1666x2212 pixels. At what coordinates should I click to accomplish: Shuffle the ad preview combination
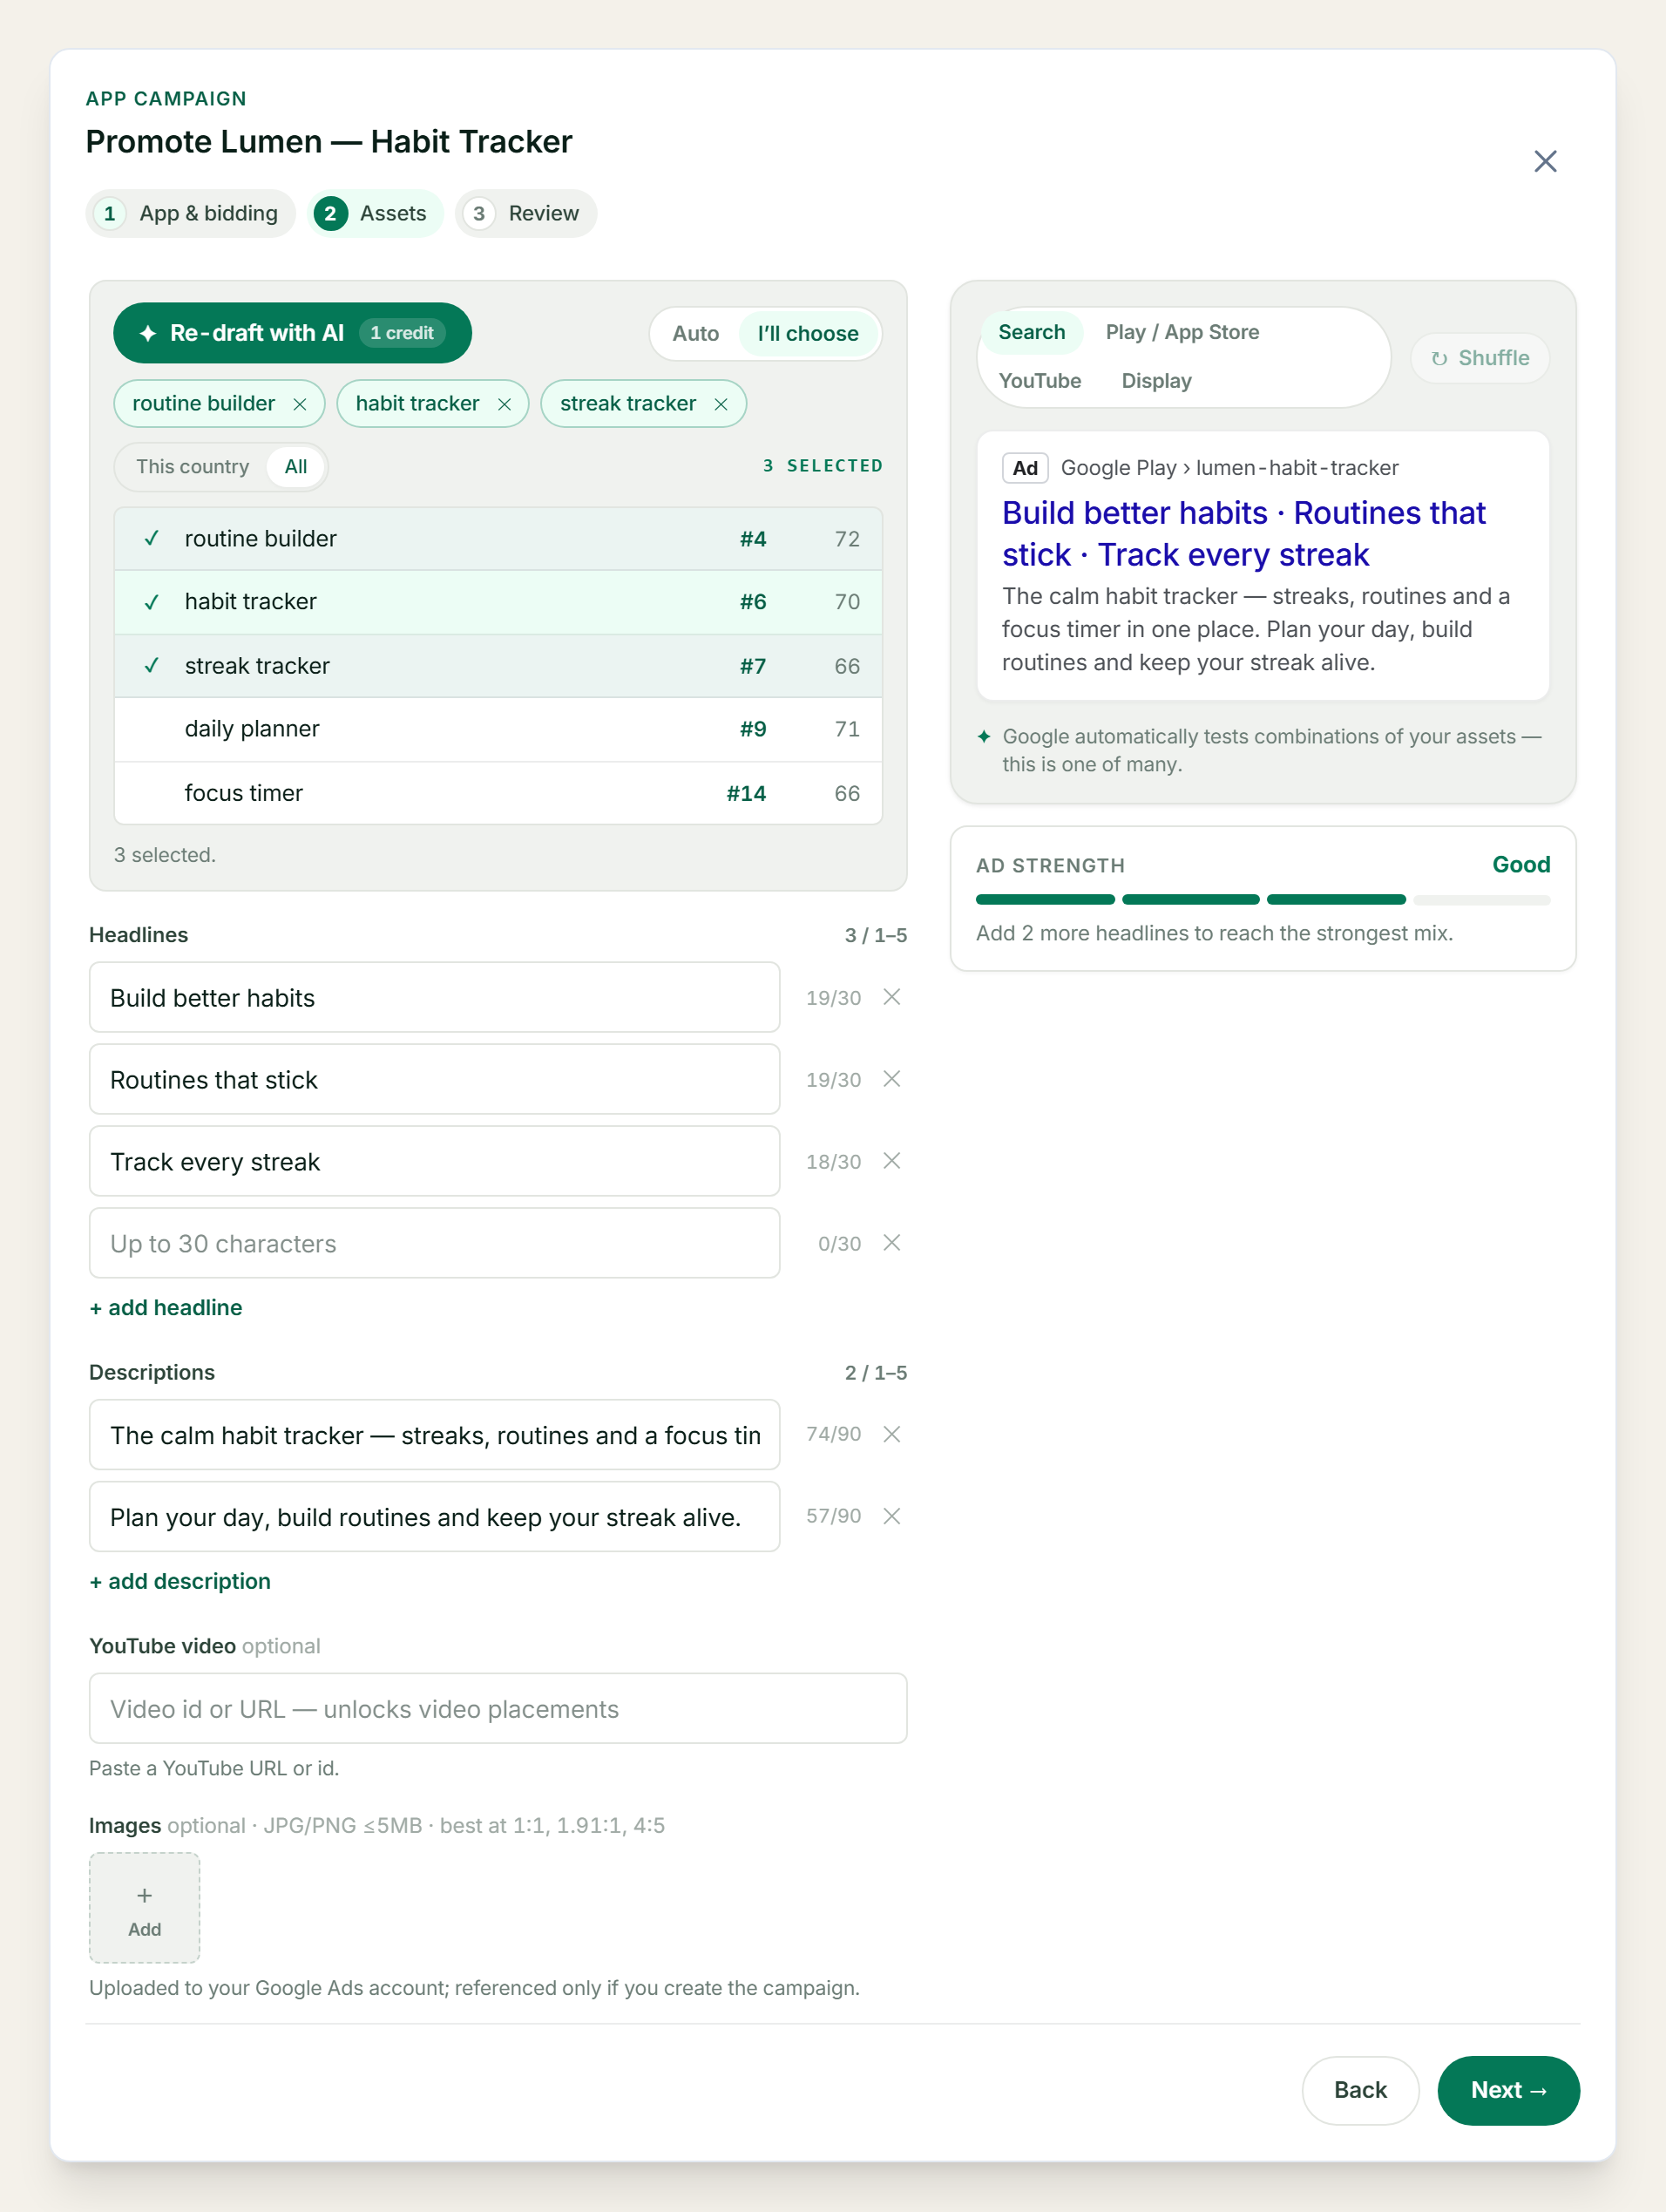point(1479,358)
